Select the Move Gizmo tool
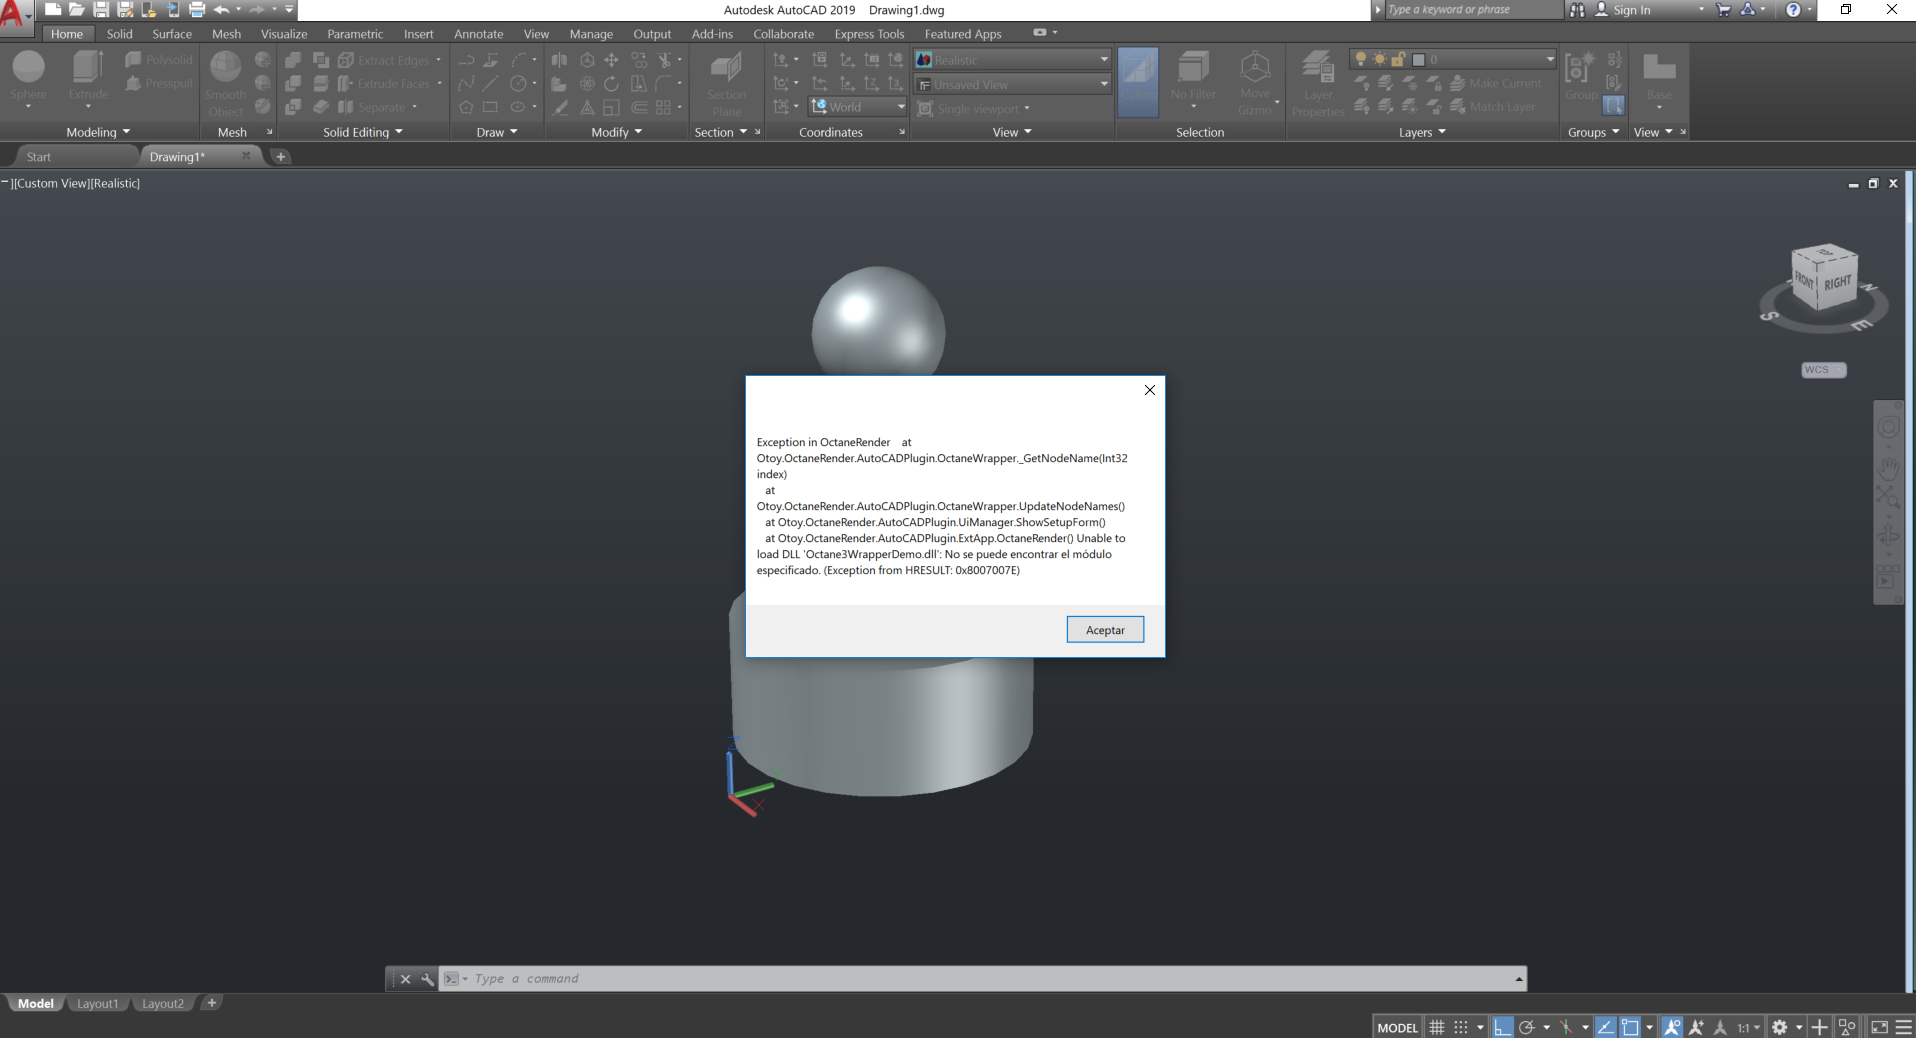 coord(1255,83)
